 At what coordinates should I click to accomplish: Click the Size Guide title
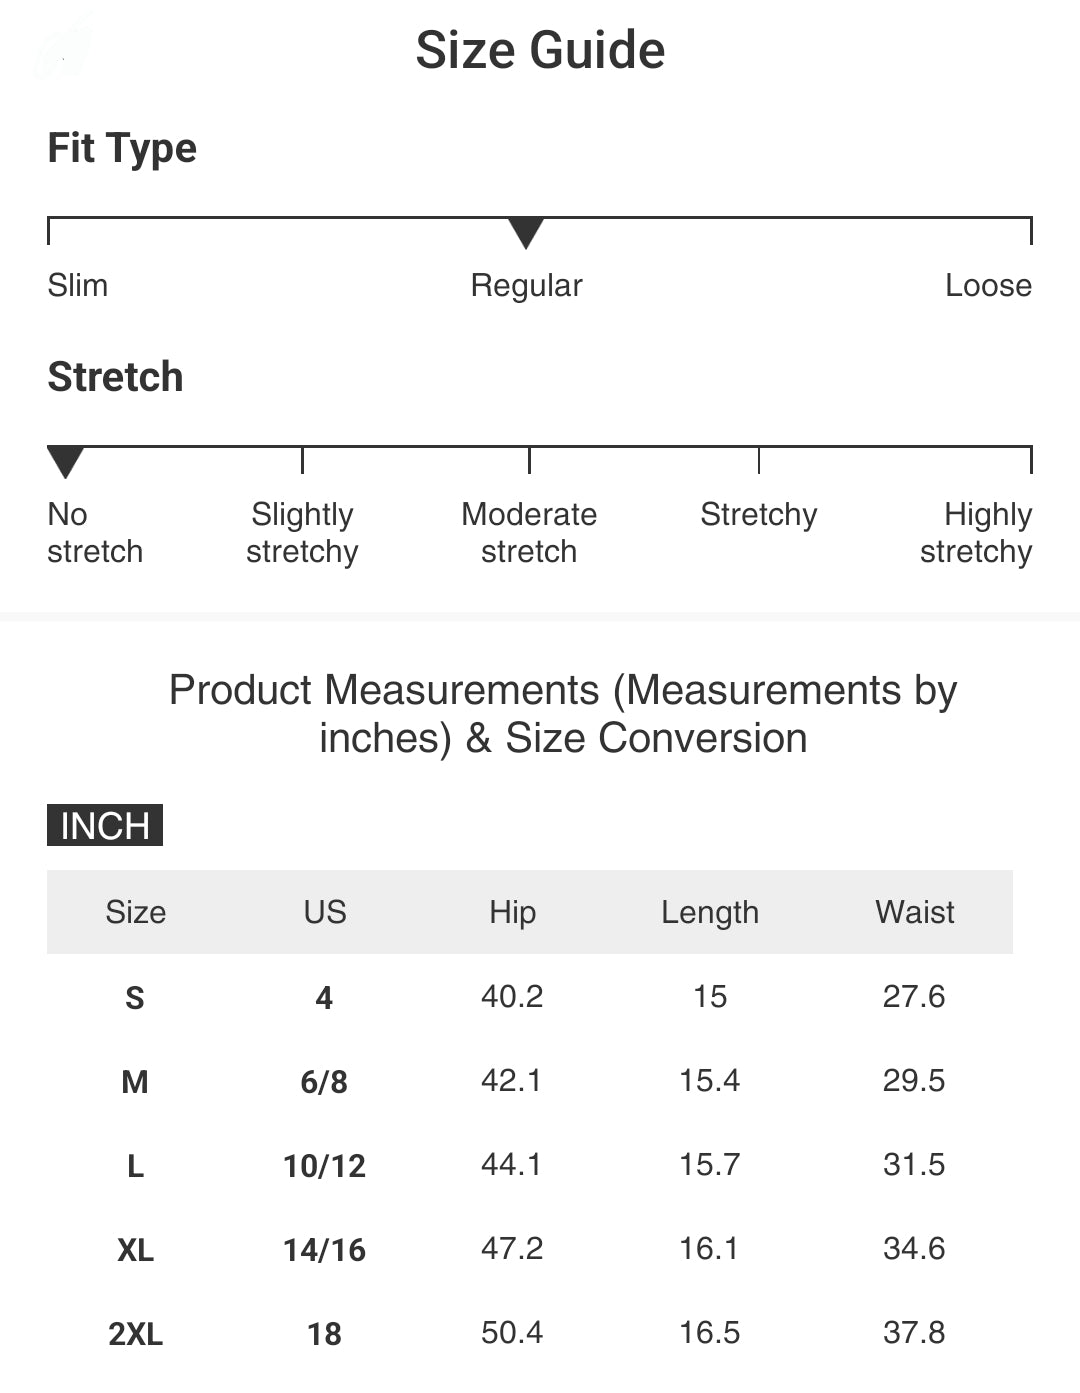540,50
